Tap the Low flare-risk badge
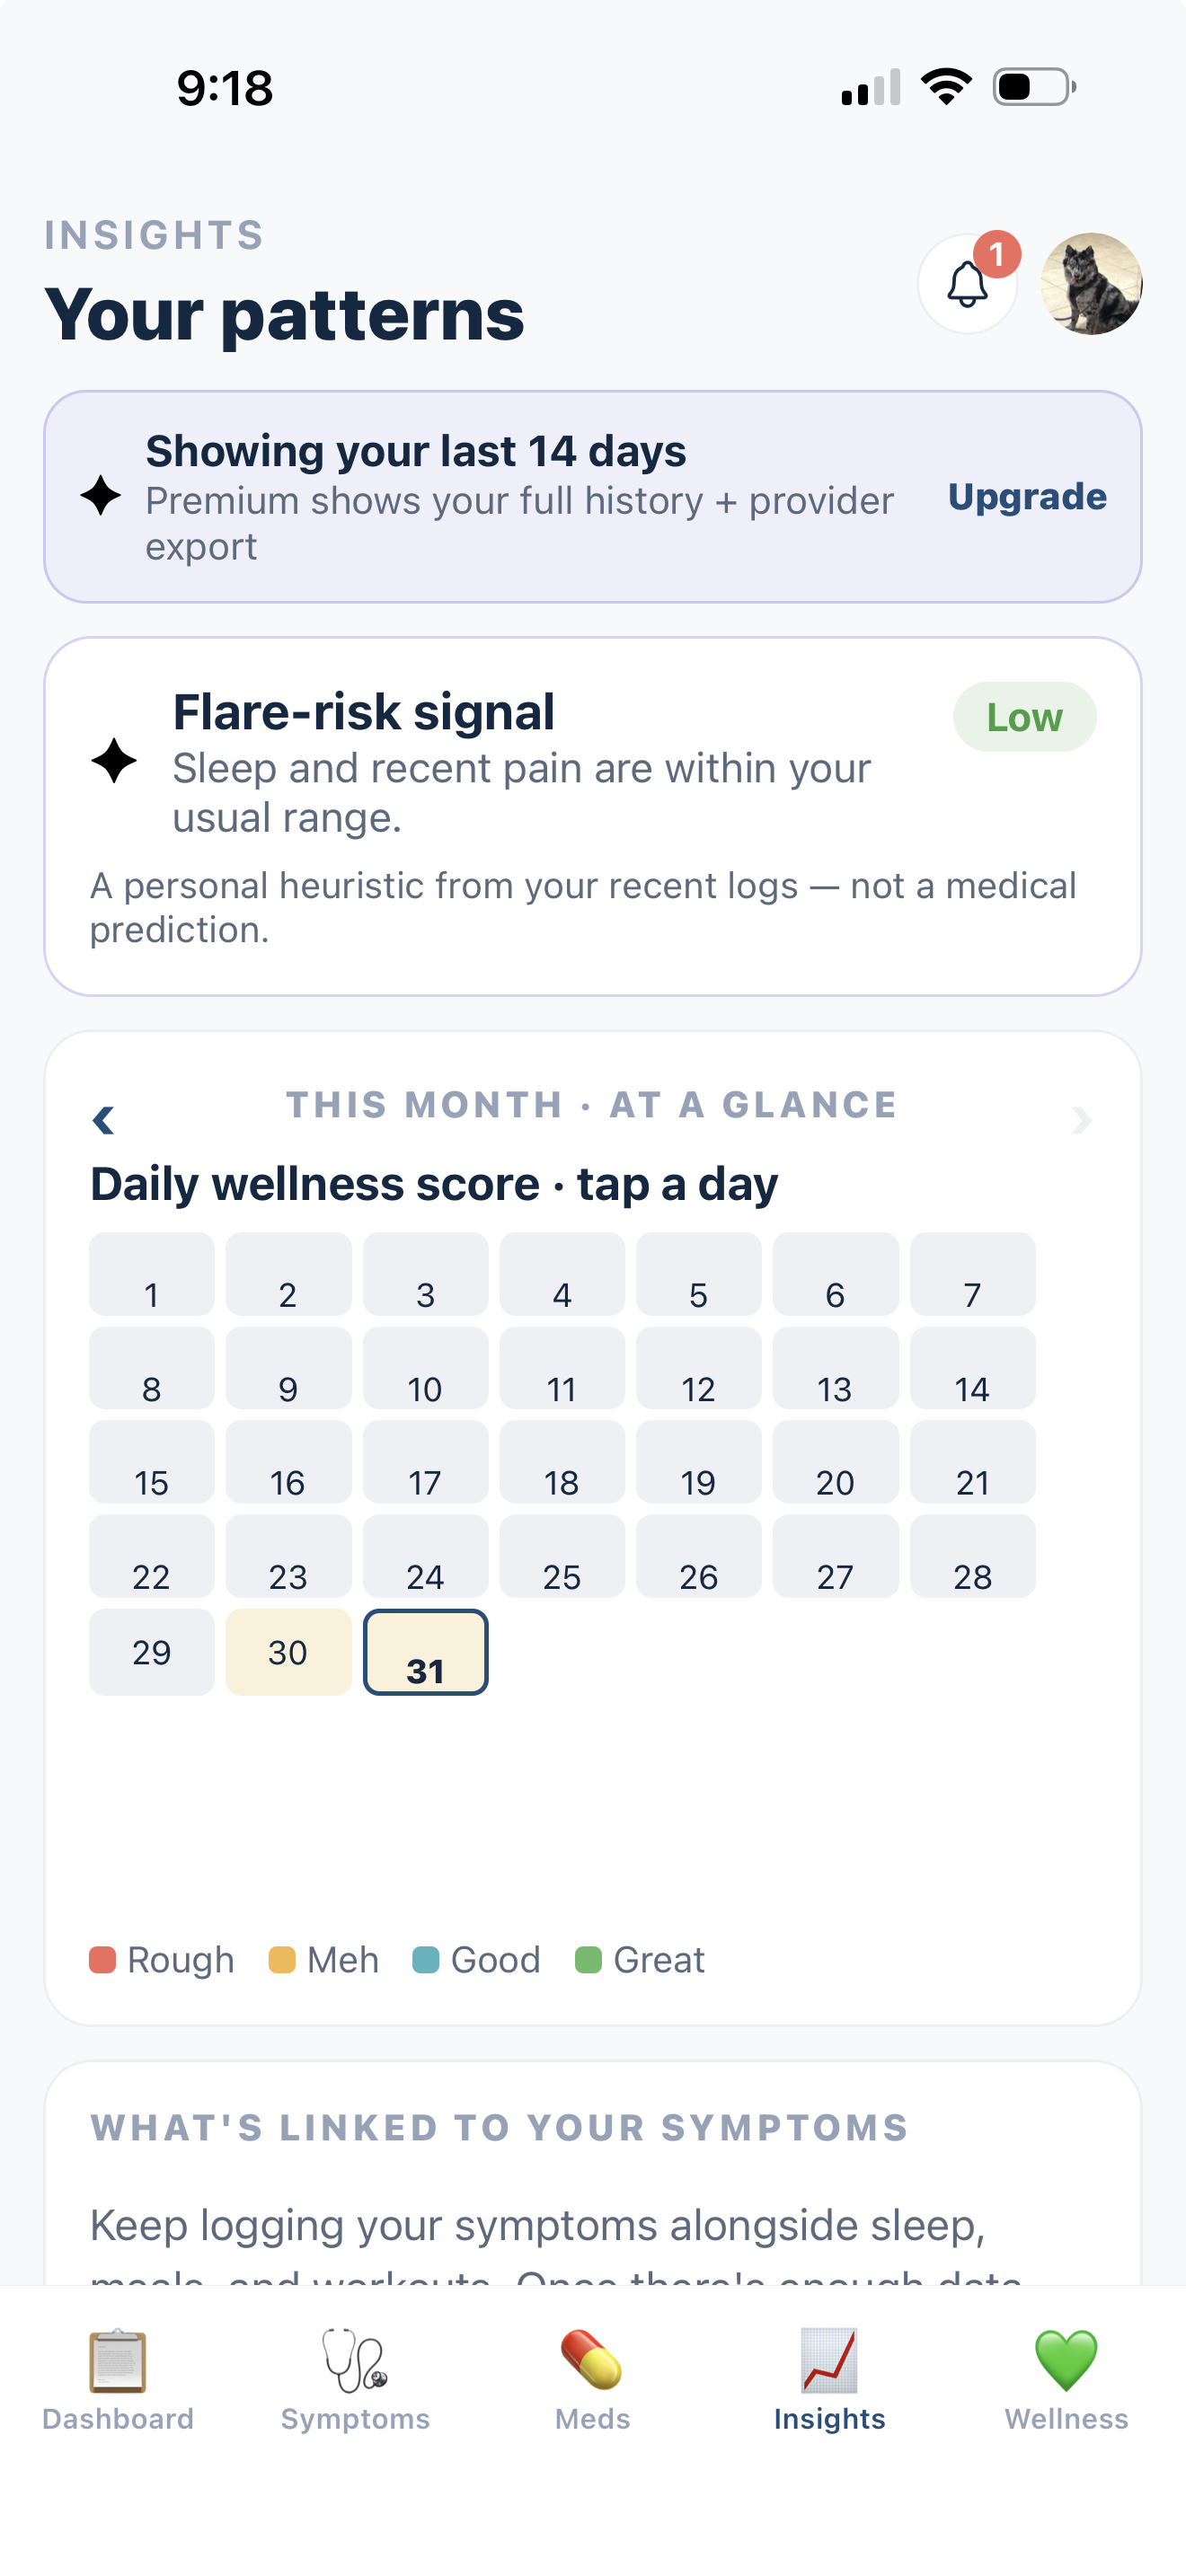1186x2576 pixels. [1024, 717]
